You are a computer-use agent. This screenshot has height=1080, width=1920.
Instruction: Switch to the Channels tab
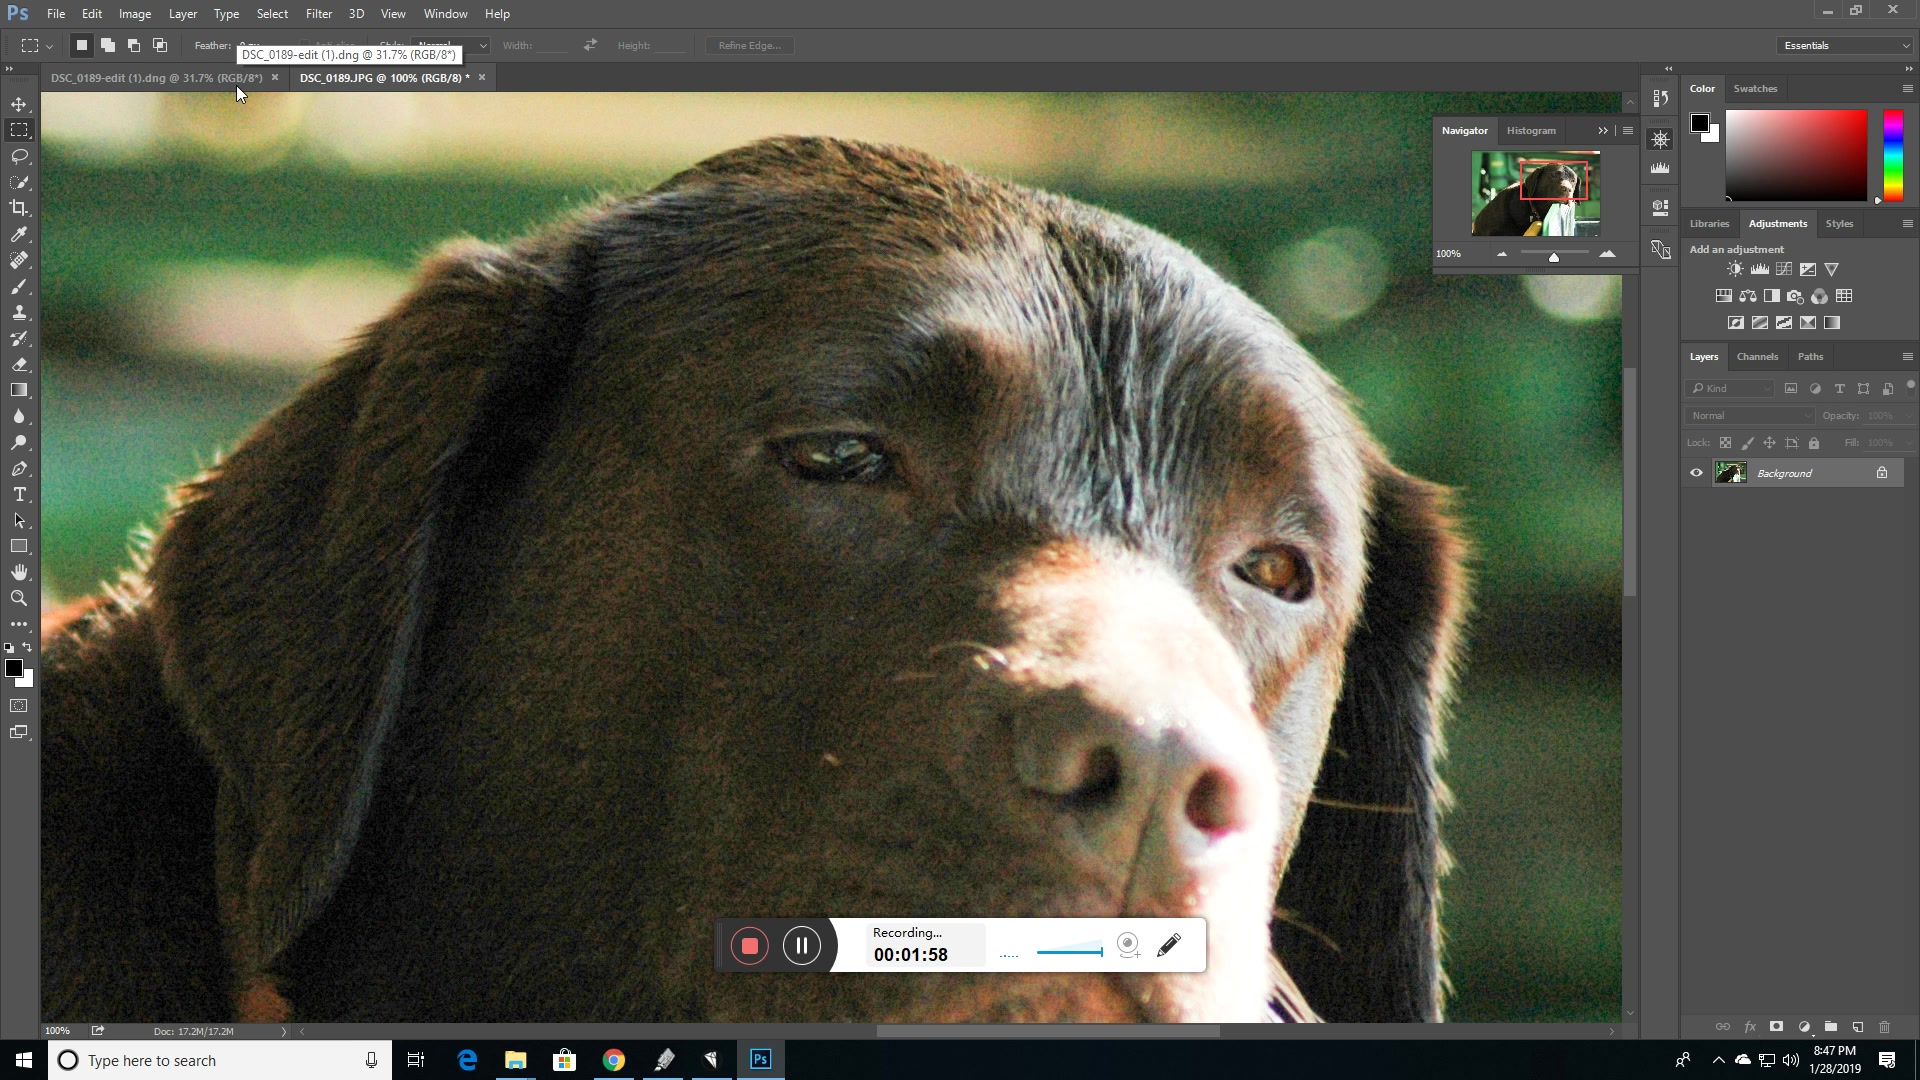pyautogui.click(x=1756, y=356)
